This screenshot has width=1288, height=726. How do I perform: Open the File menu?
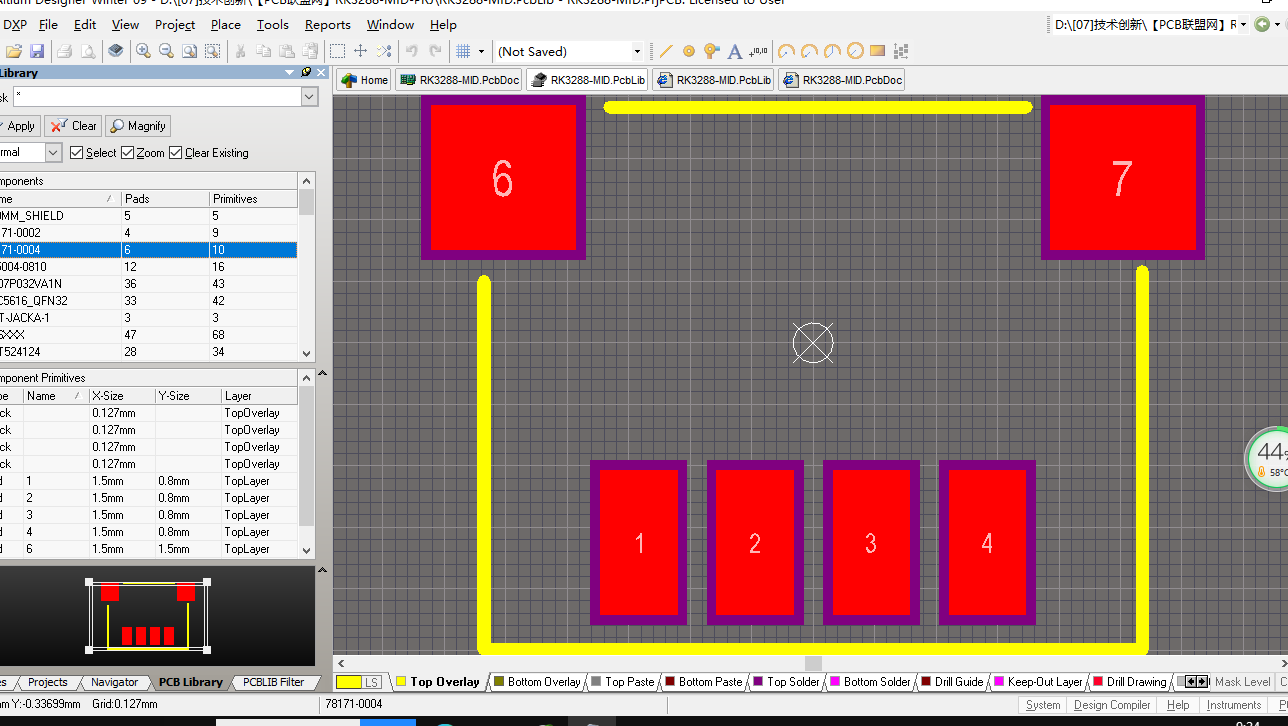(48, 24)
